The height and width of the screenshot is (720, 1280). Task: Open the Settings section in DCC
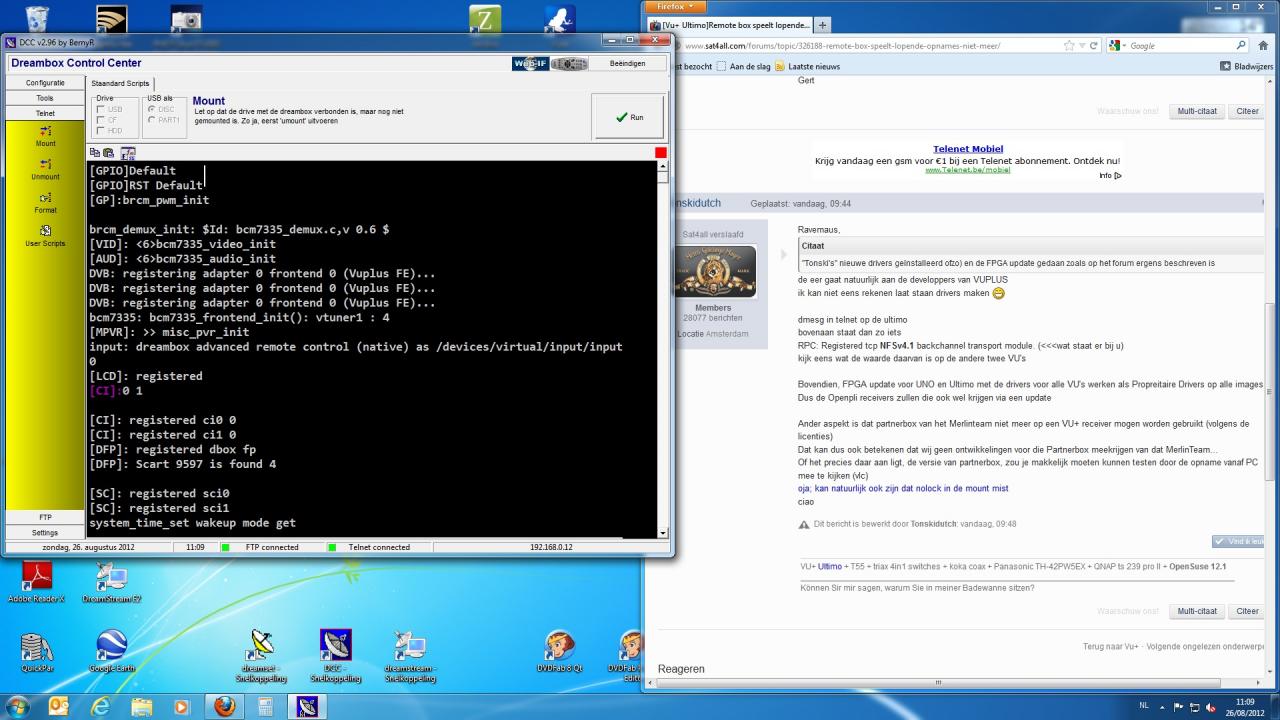pos(45,533)
